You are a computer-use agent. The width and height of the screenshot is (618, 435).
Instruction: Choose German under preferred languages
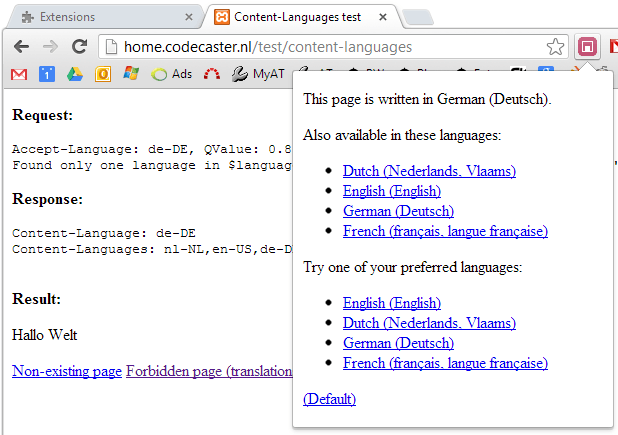click(398, 343)
